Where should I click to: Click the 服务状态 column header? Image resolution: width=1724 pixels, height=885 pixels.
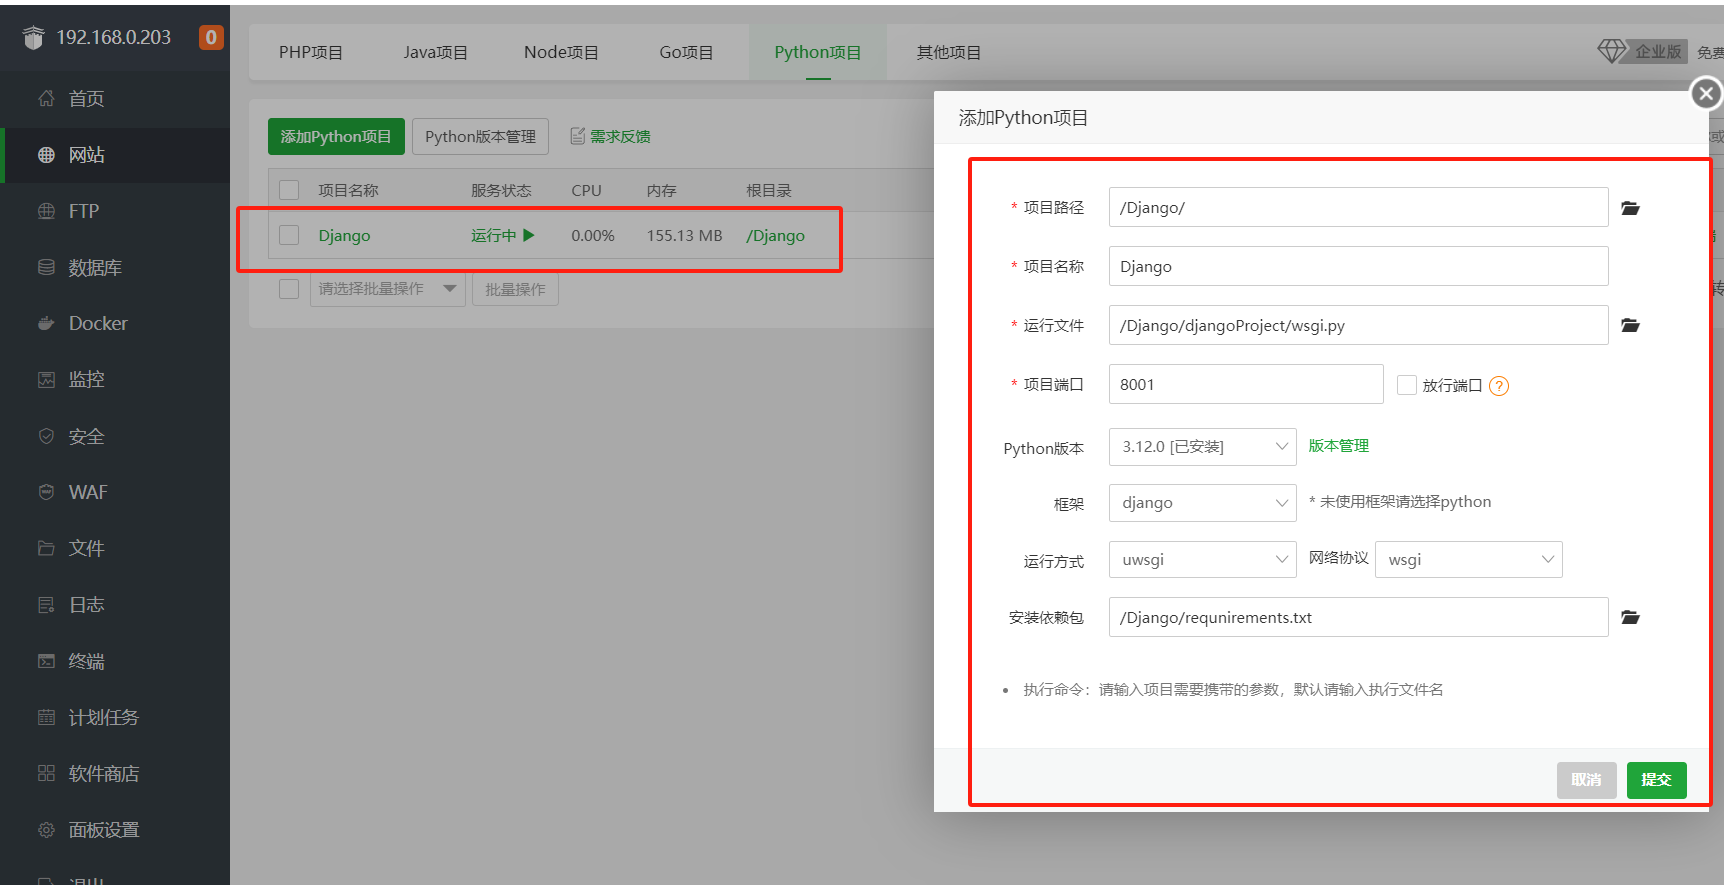501,190
